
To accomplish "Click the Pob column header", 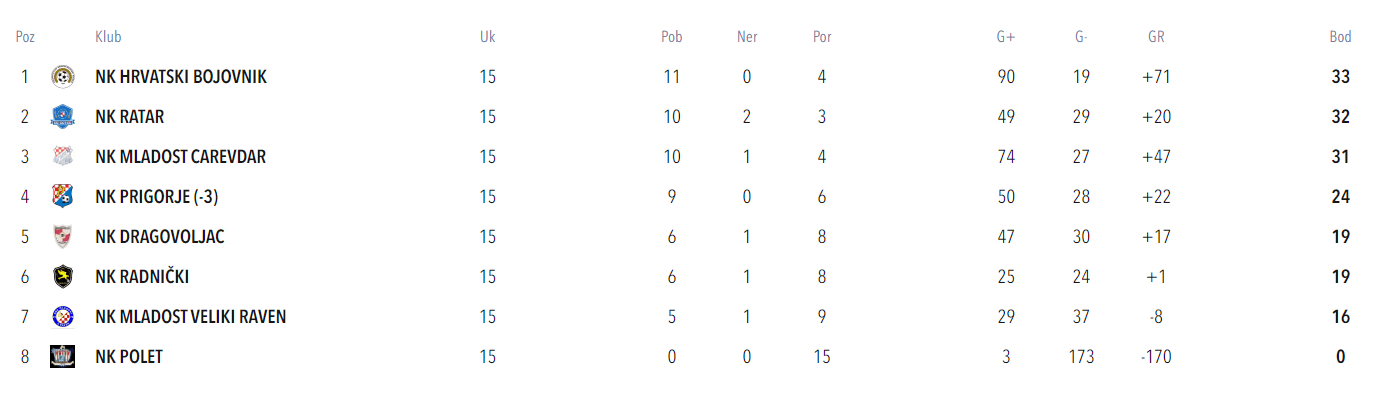I will [672, 37].
